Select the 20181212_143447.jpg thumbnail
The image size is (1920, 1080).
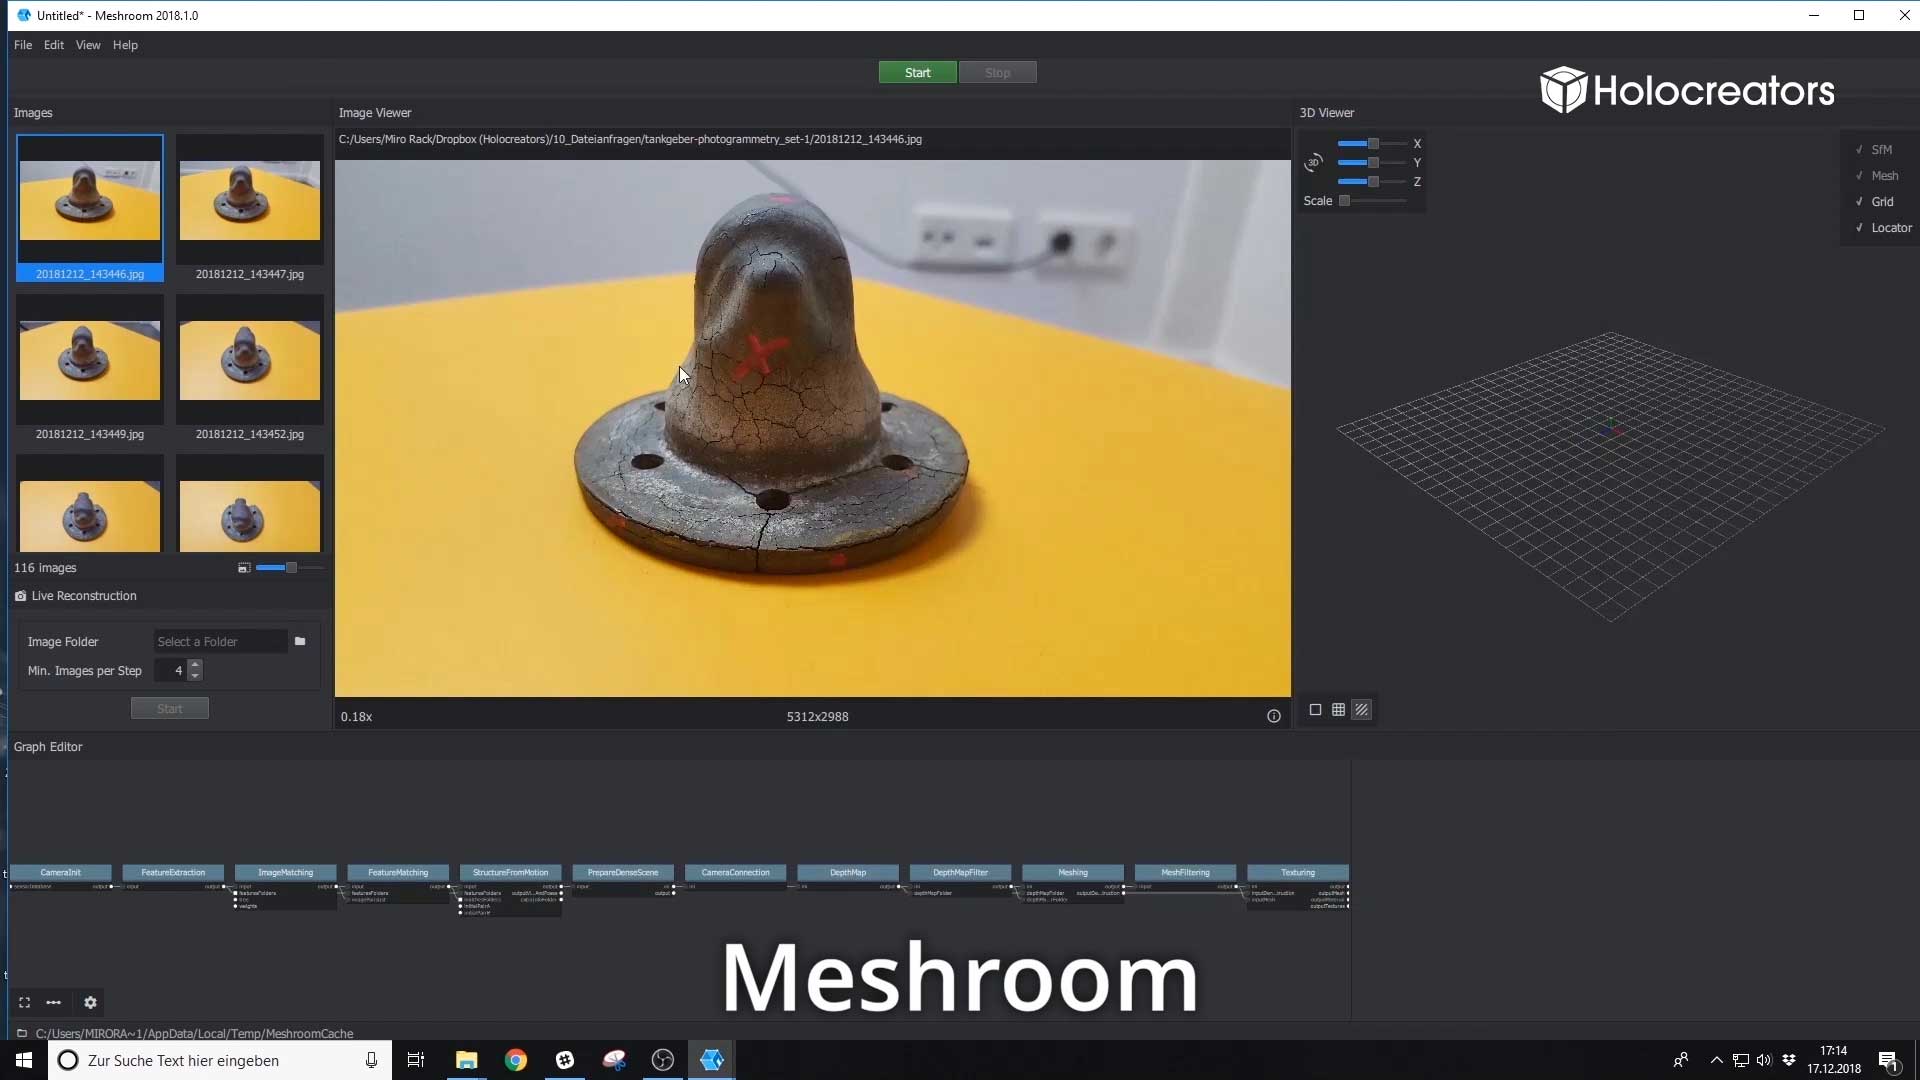[249, 202]
